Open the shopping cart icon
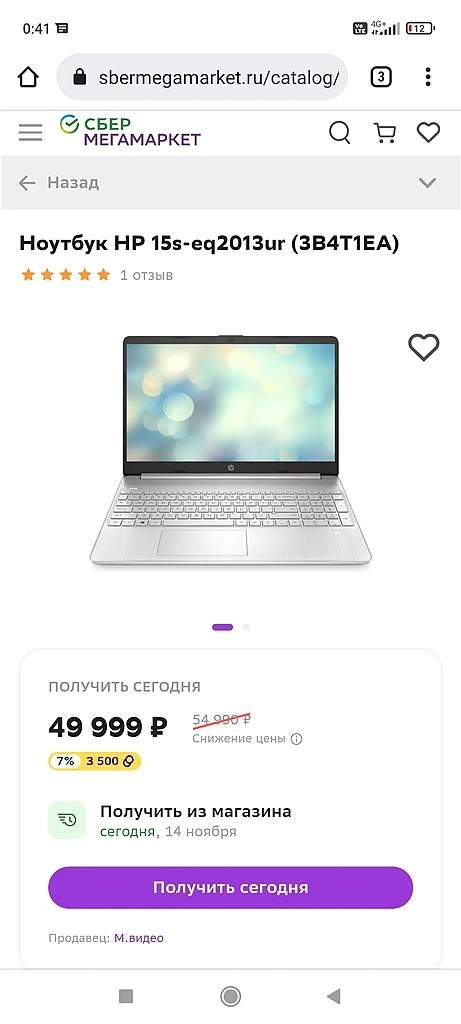This screenshot has width=461, height=1024. pos(385,133)
